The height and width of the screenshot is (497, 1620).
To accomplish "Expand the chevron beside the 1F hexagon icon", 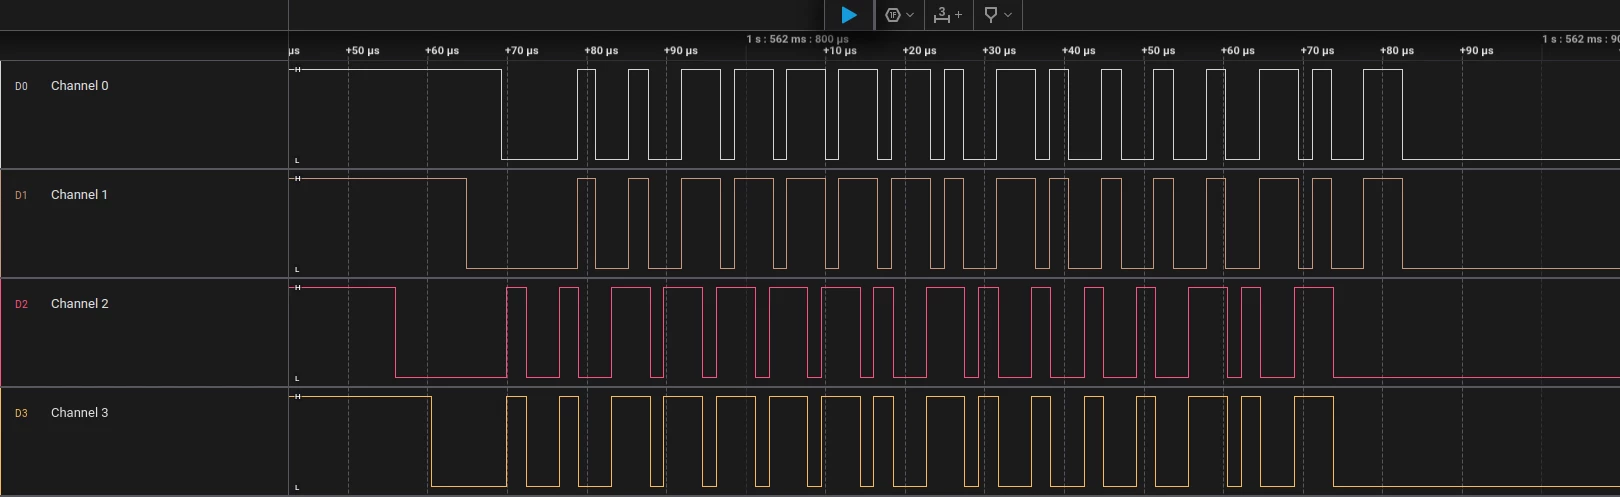I will (910, 15).
